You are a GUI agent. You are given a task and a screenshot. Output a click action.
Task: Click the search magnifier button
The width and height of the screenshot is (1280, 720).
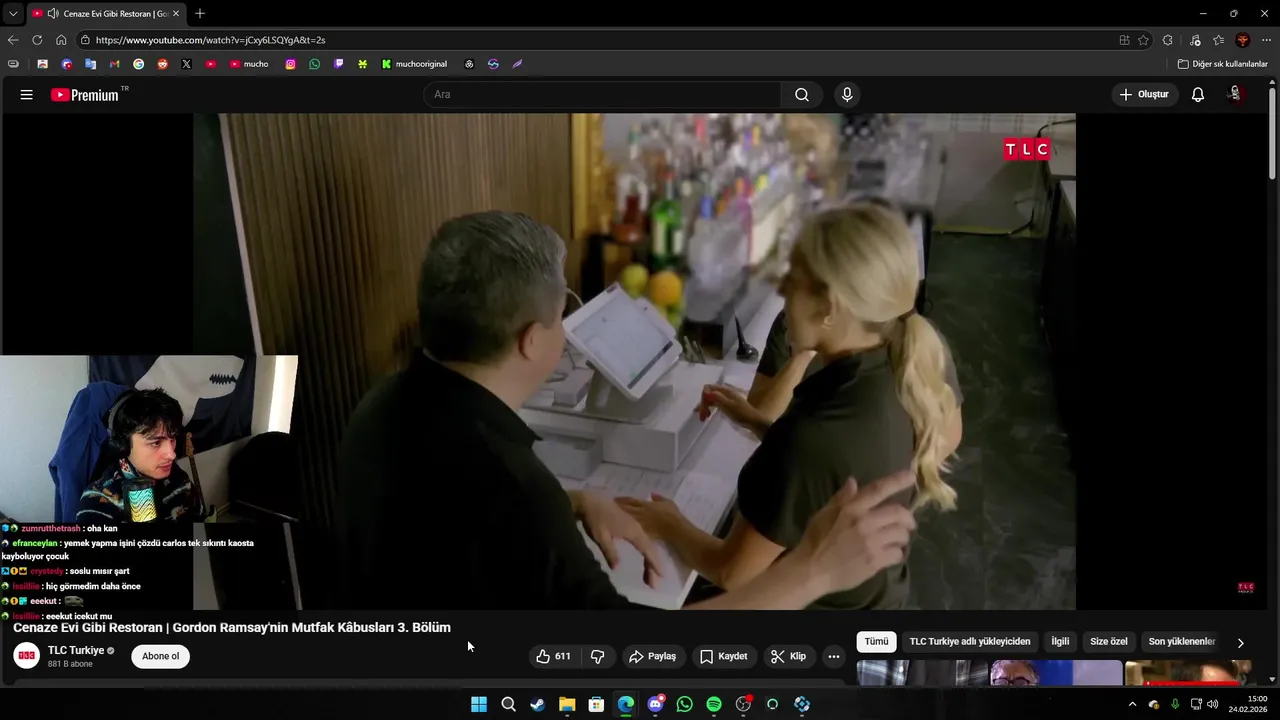(x=802, y=95)
